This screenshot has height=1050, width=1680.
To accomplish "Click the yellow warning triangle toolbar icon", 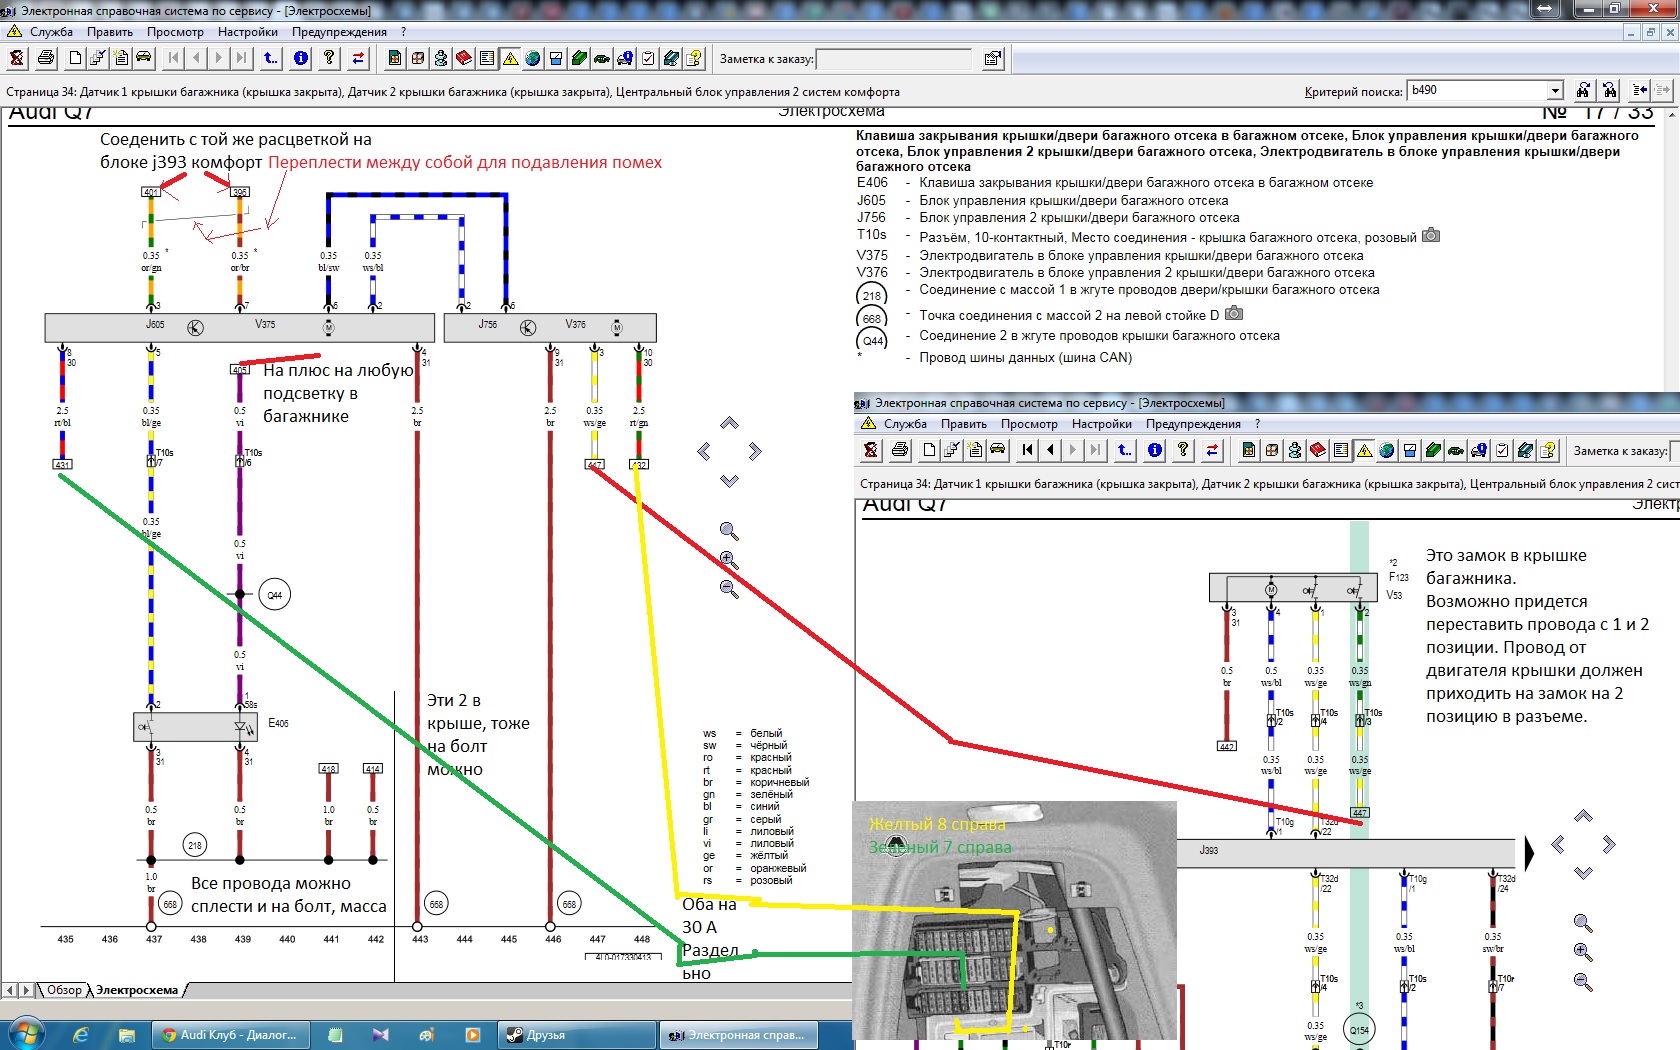I will click(510, 58).
